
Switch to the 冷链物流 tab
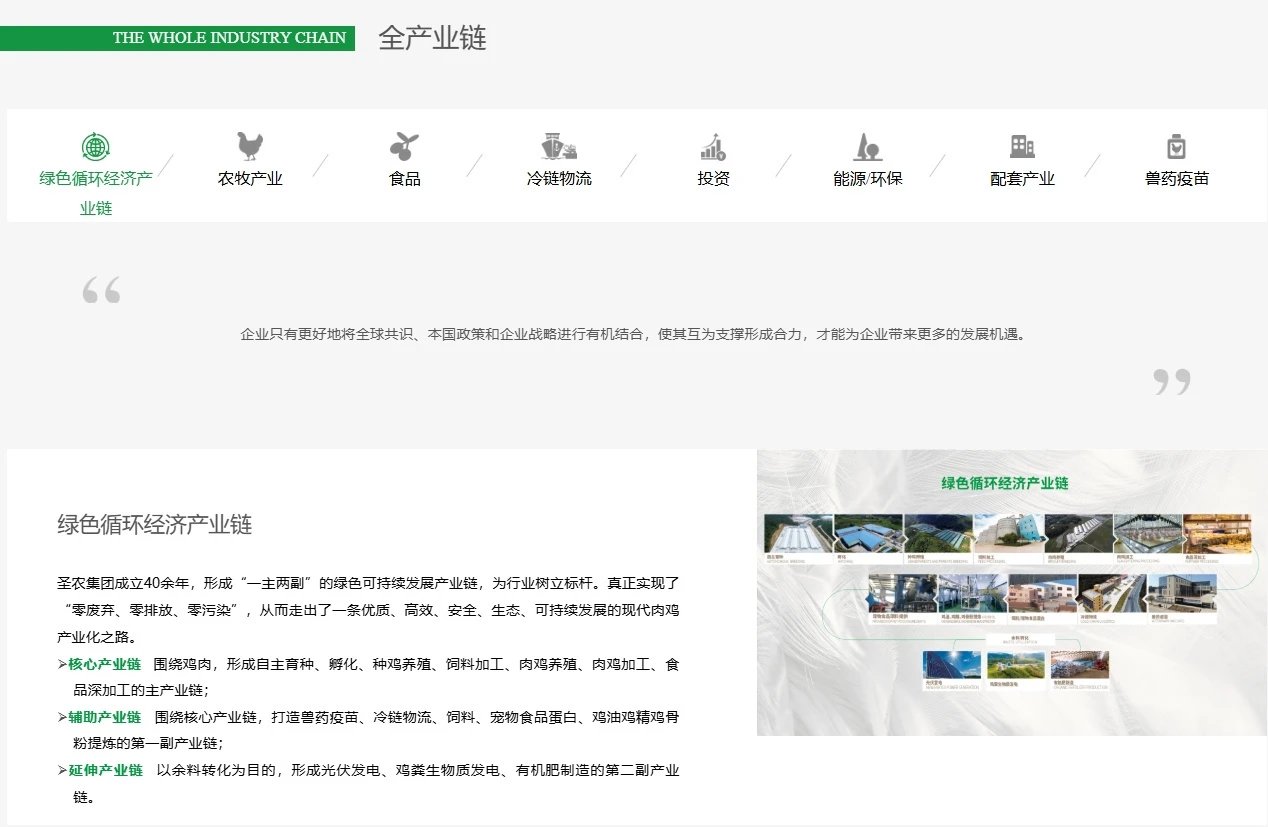click(x=559, y=179)
